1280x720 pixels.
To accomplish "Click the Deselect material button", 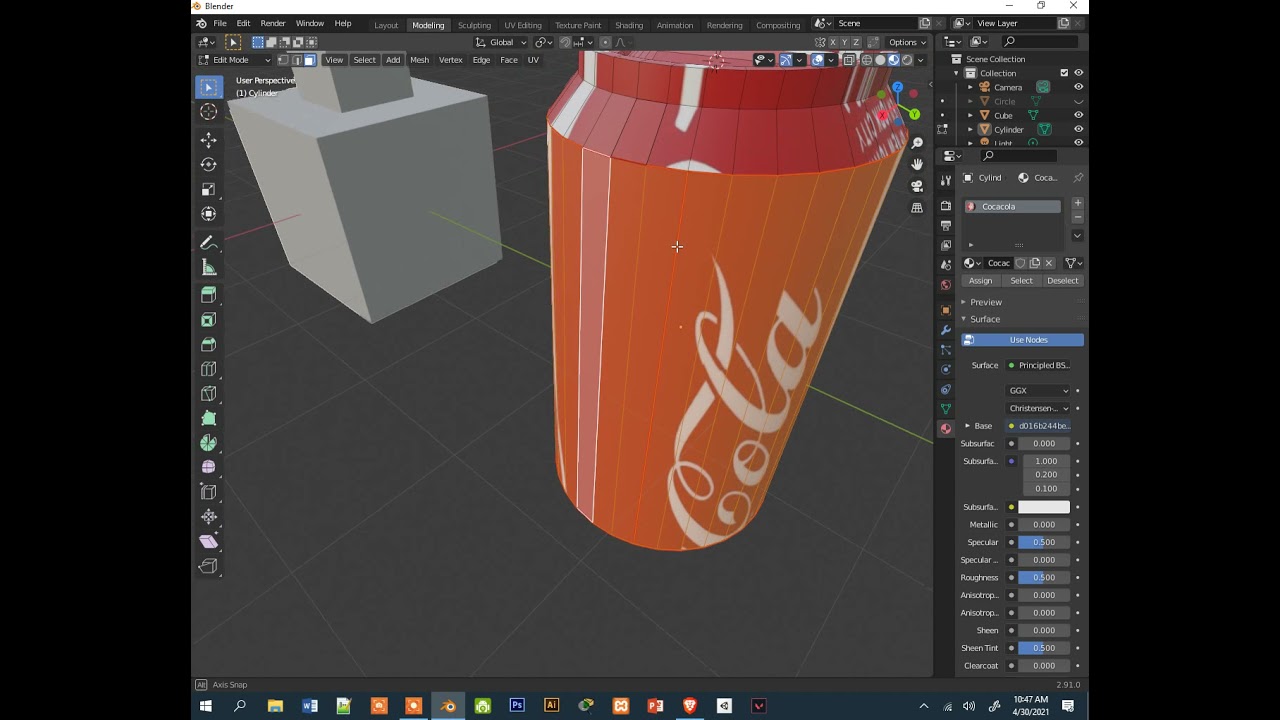I will point(1062,281).
